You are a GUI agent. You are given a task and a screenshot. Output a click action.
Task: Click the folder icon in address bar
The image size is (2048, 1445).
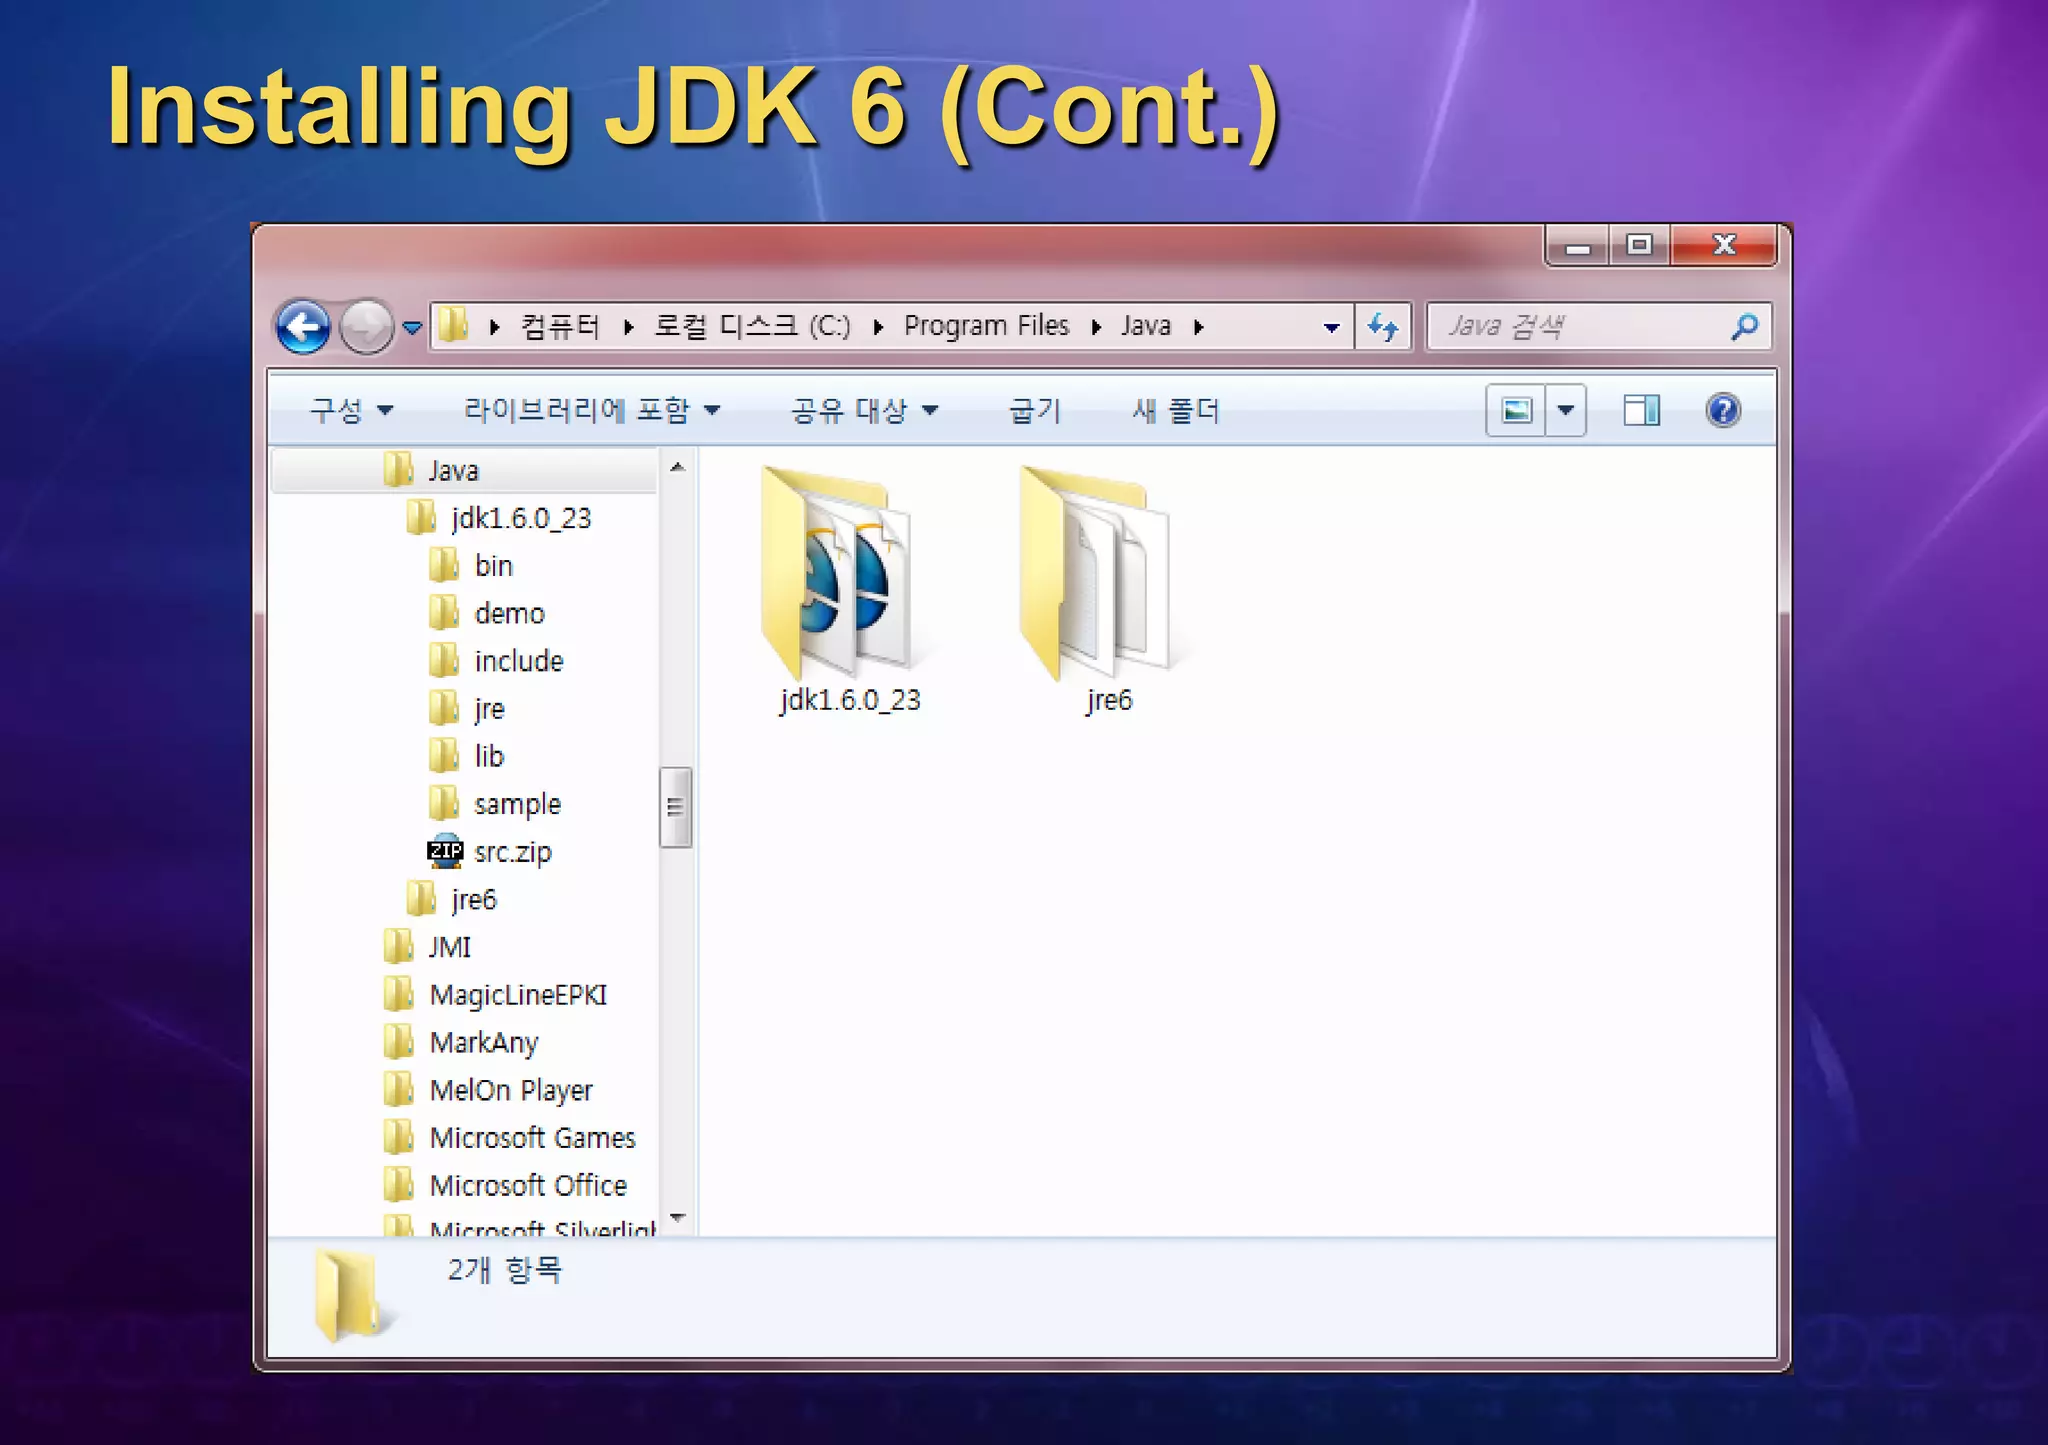coord(454,325)
